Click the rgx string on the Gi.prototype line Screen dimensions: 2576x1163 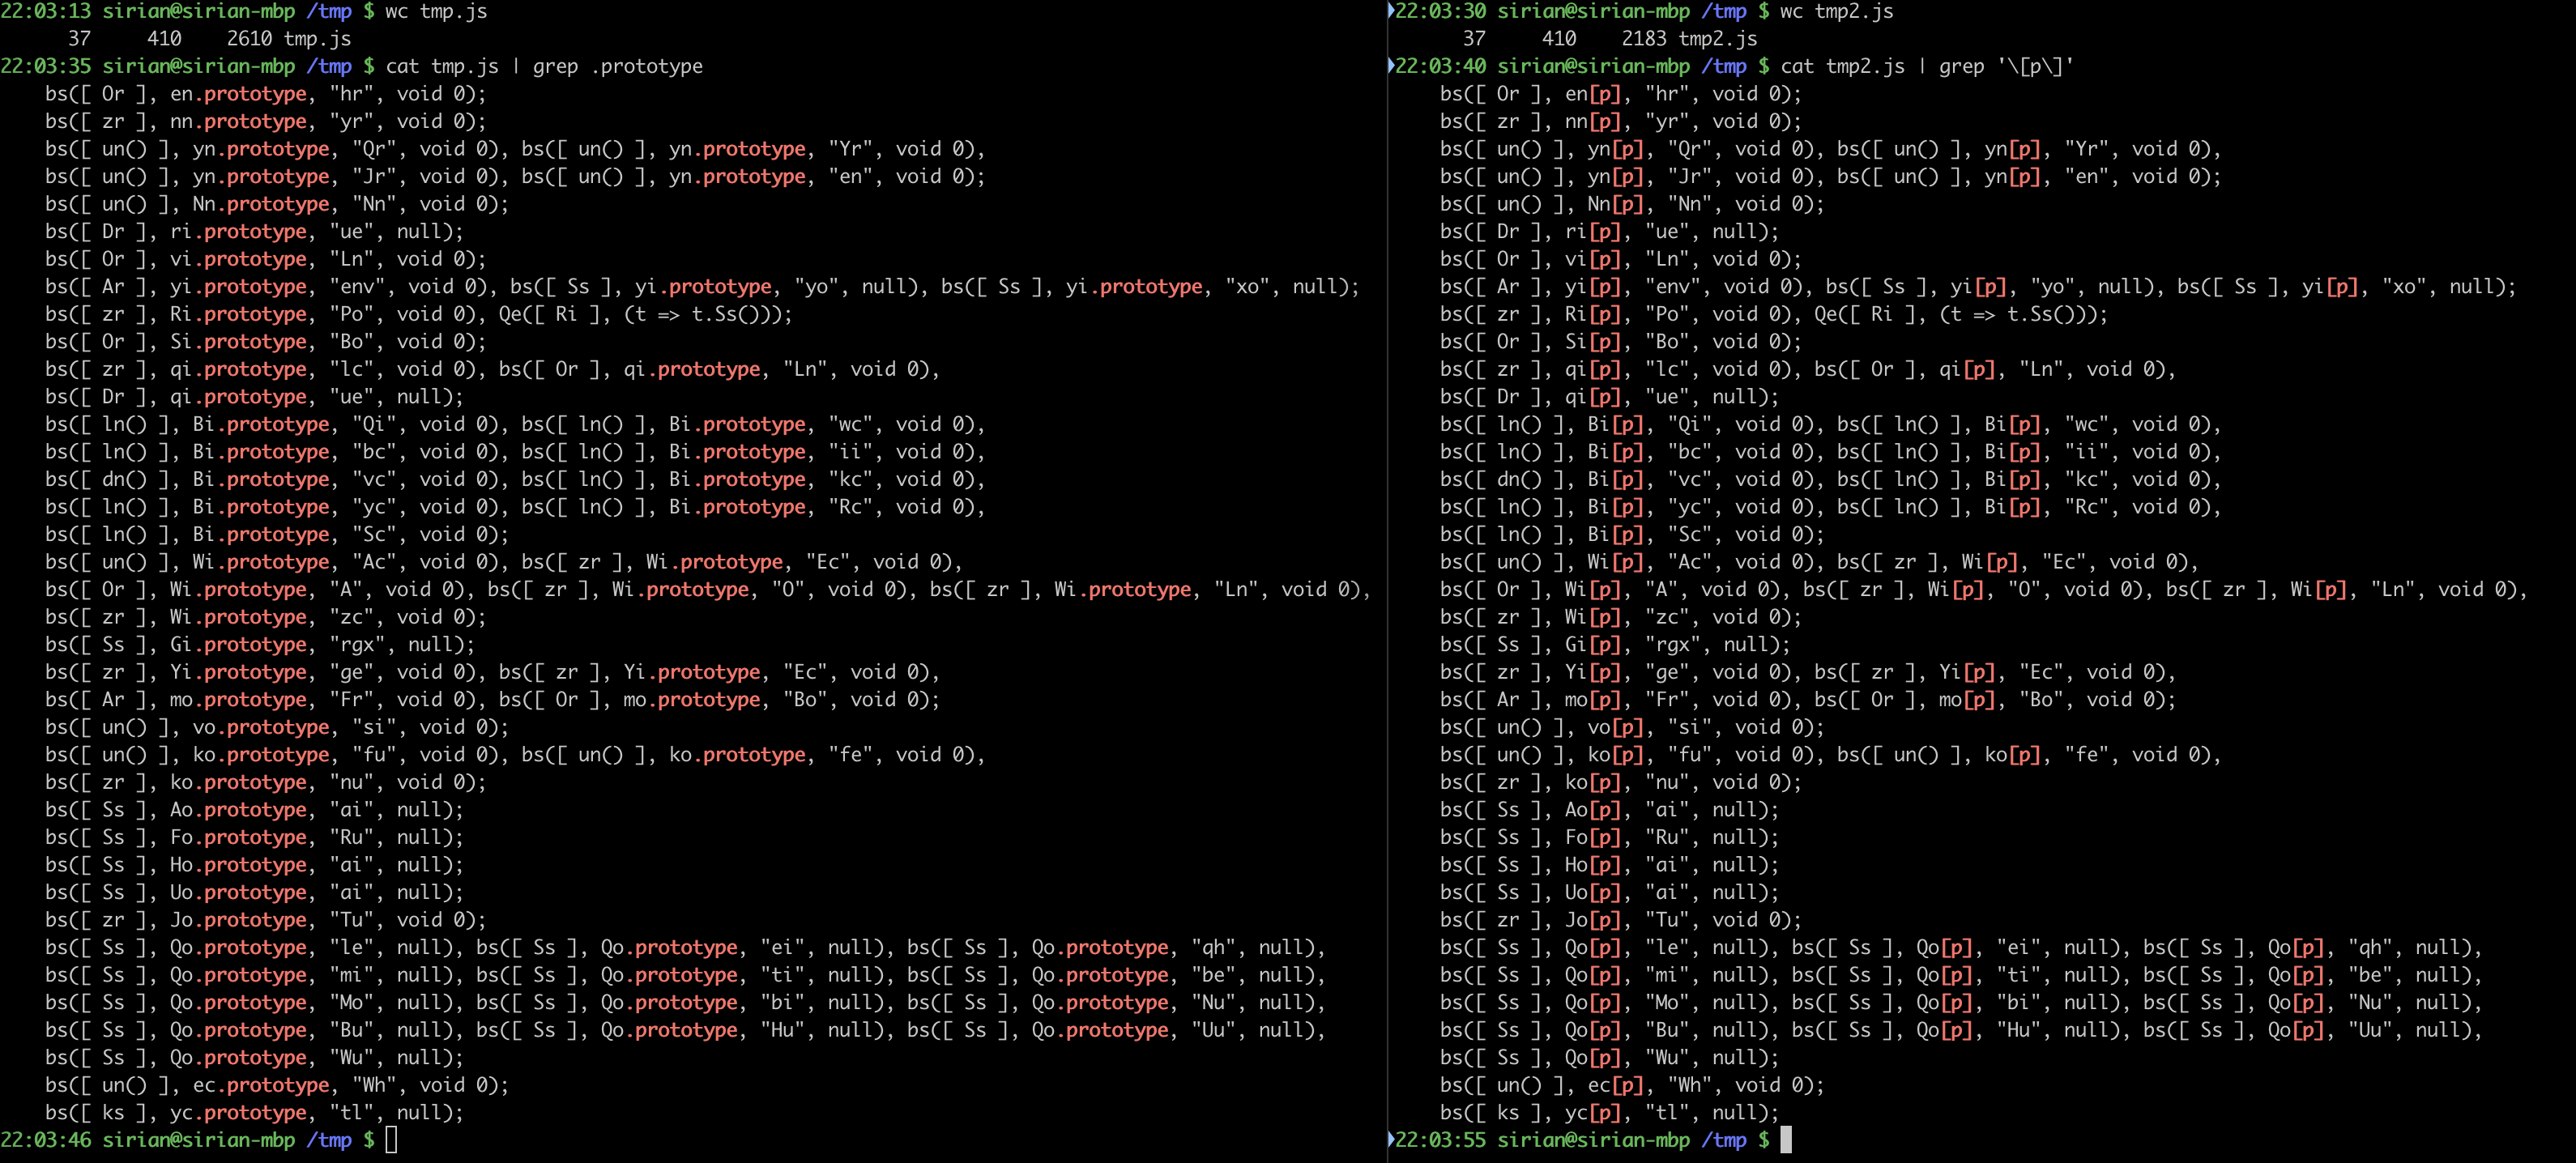tap(361, 644)
